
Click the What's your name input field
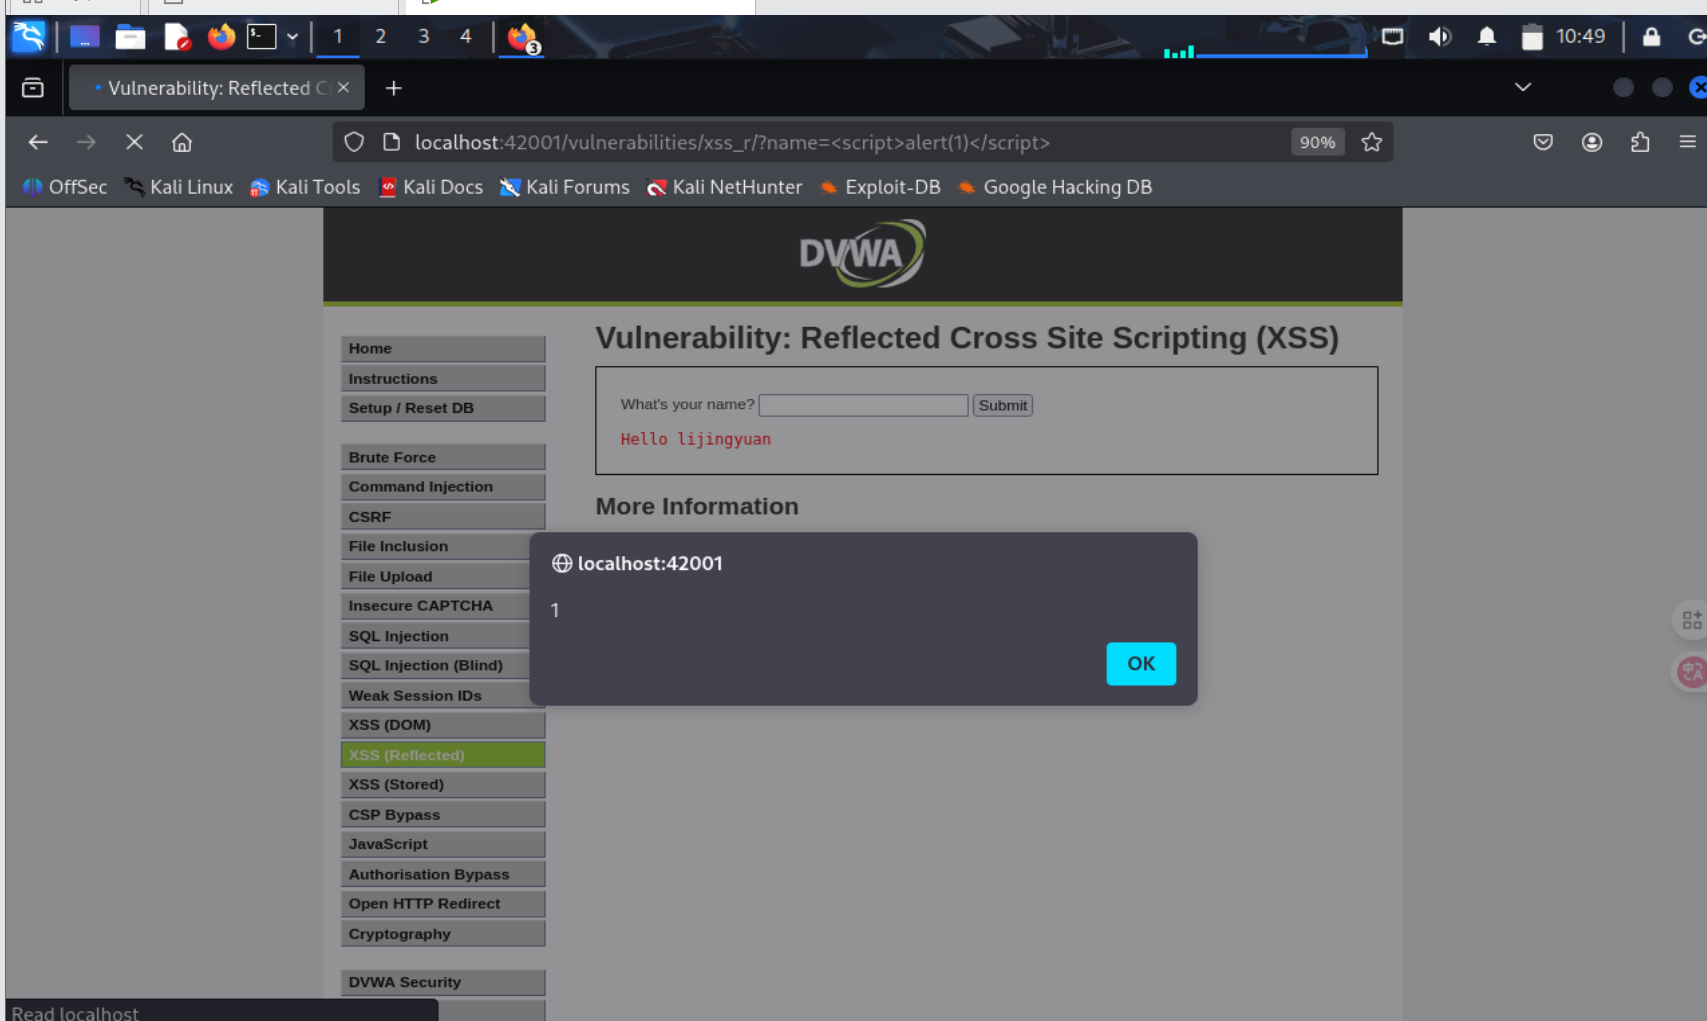(x=863, y=405)
